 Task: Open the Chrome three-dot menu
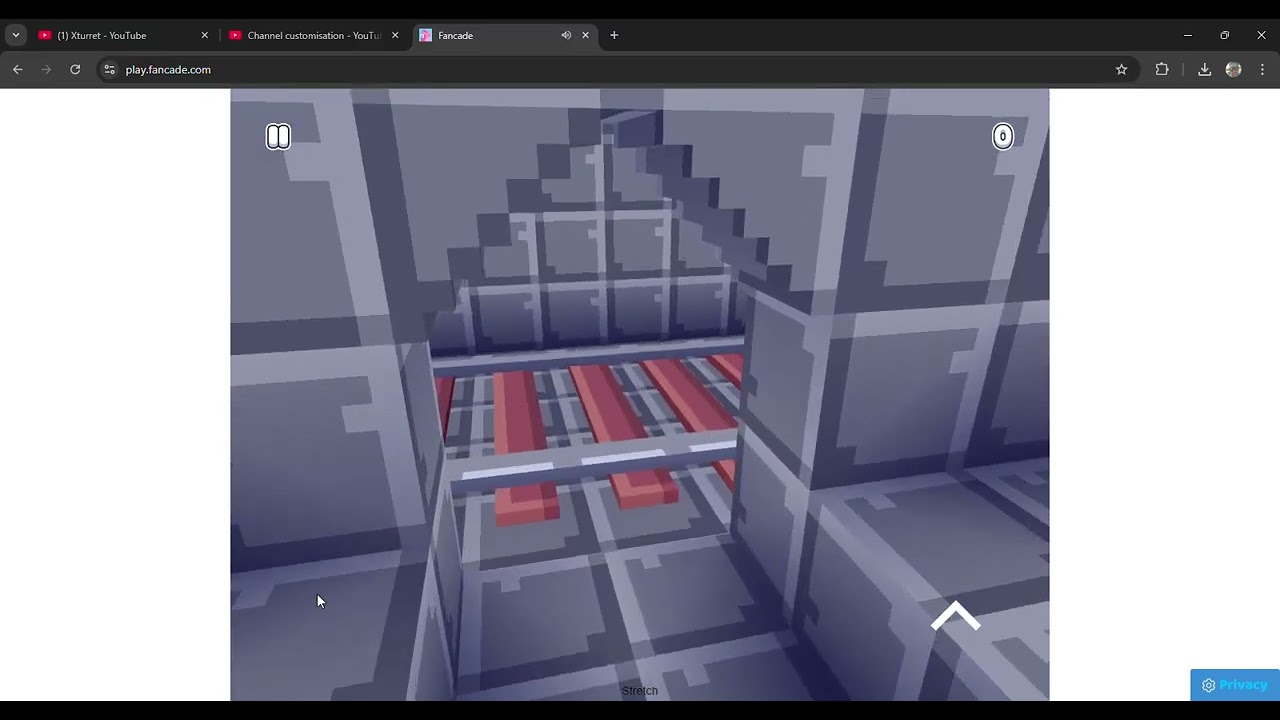click(x=1262, y=69)
